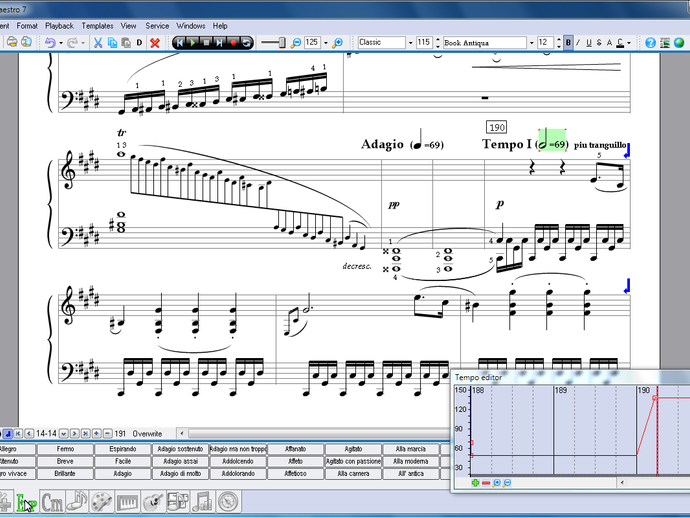Screen dimensions: 690x518
Task: Open the notes palette tab icon
Action: [x=77, y=502]
